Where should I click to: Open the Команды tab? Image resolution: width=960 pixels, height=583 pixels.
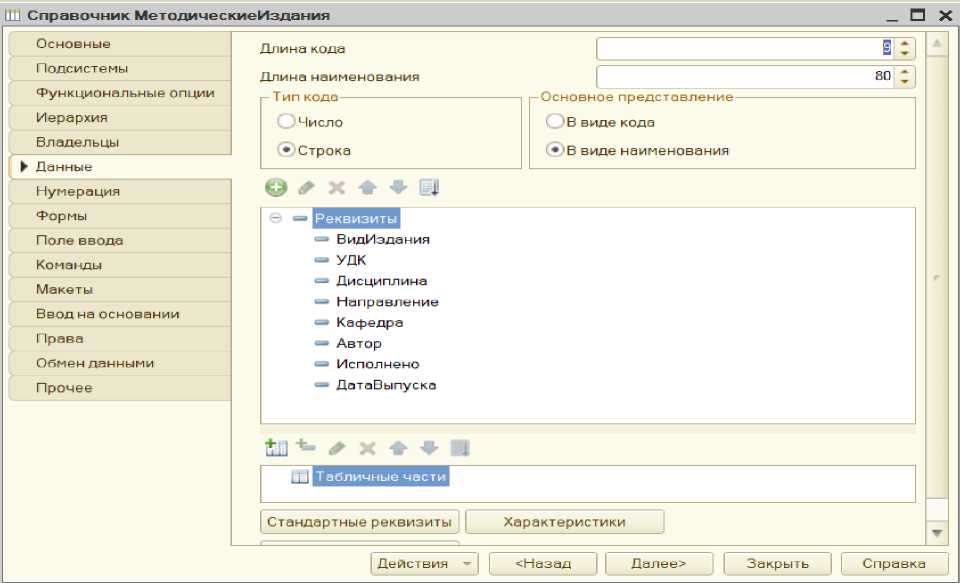(121, 265)
